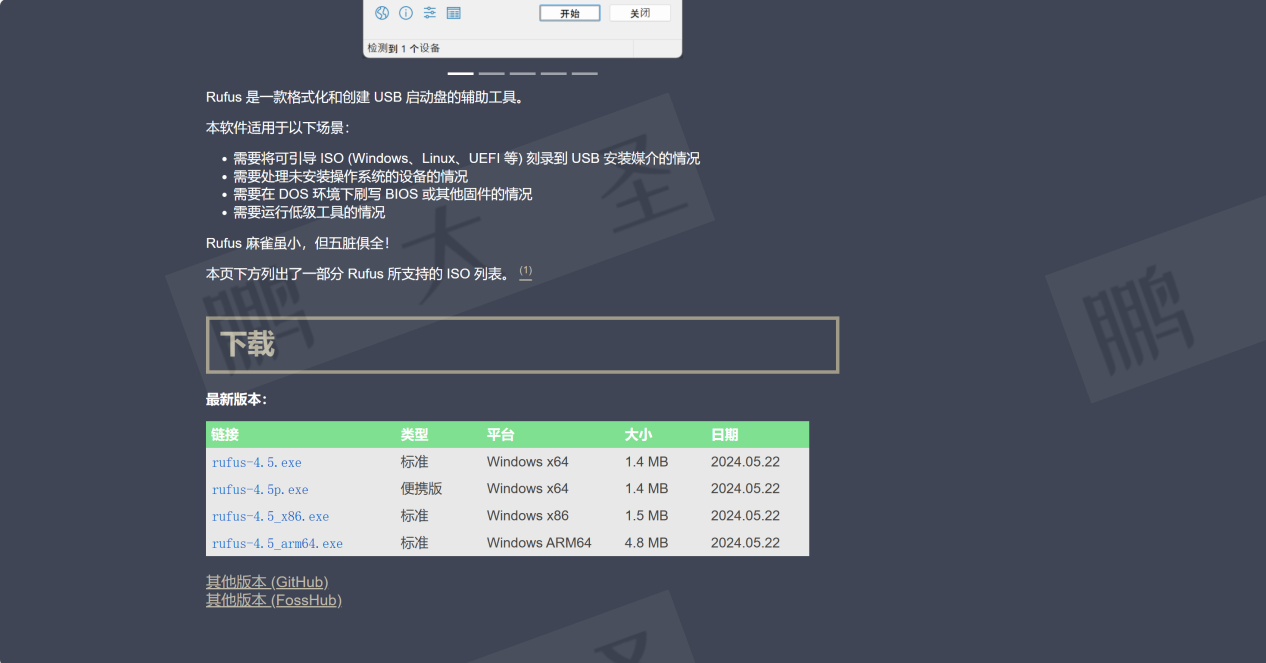
Task: Open 其他版本 (FossHub) link
Action: tap(274, 600)
